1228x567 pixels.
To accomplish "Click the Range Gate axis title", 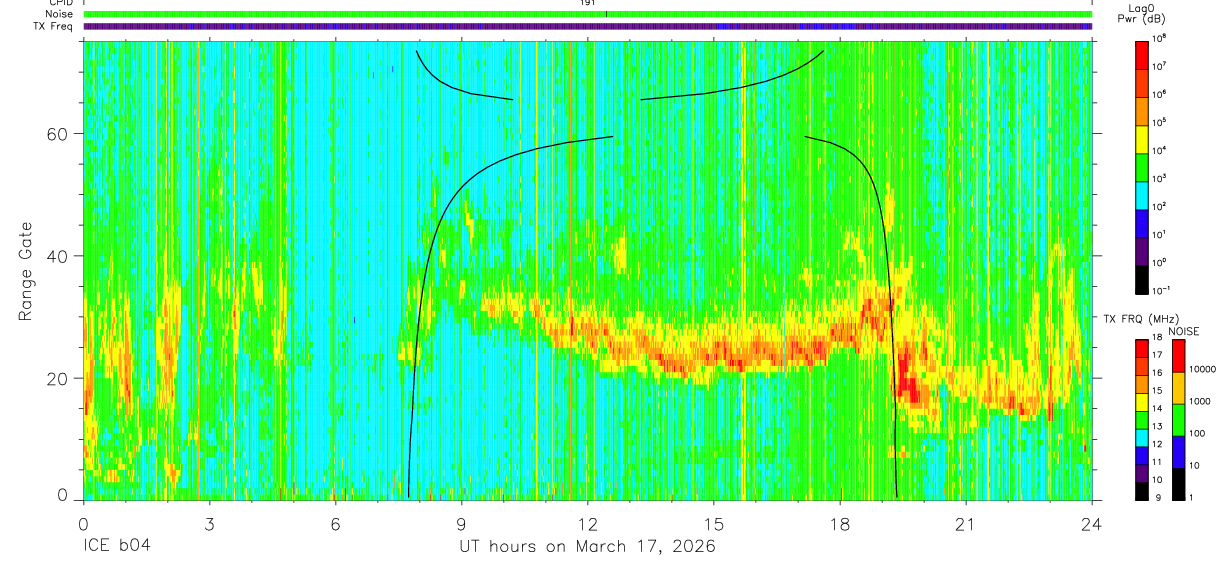I will click(x=27, y=272).
